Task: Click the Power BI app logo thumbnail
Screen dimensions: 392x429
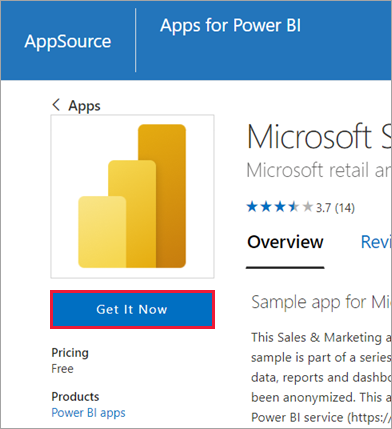Action: [132, 196]
